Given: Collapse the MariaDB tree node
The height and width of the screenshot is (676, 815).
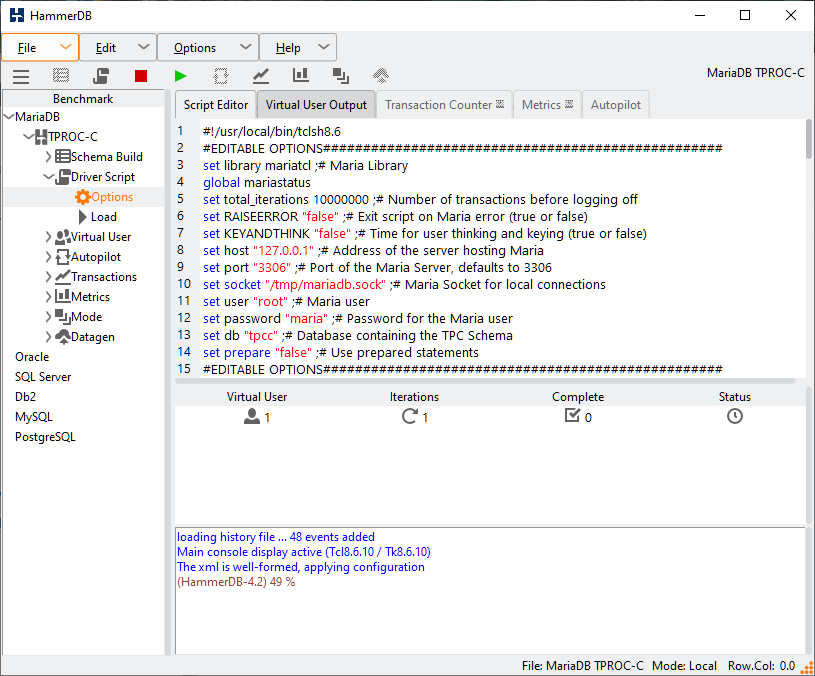Looking at the screenshot, I should coord(9,117).
